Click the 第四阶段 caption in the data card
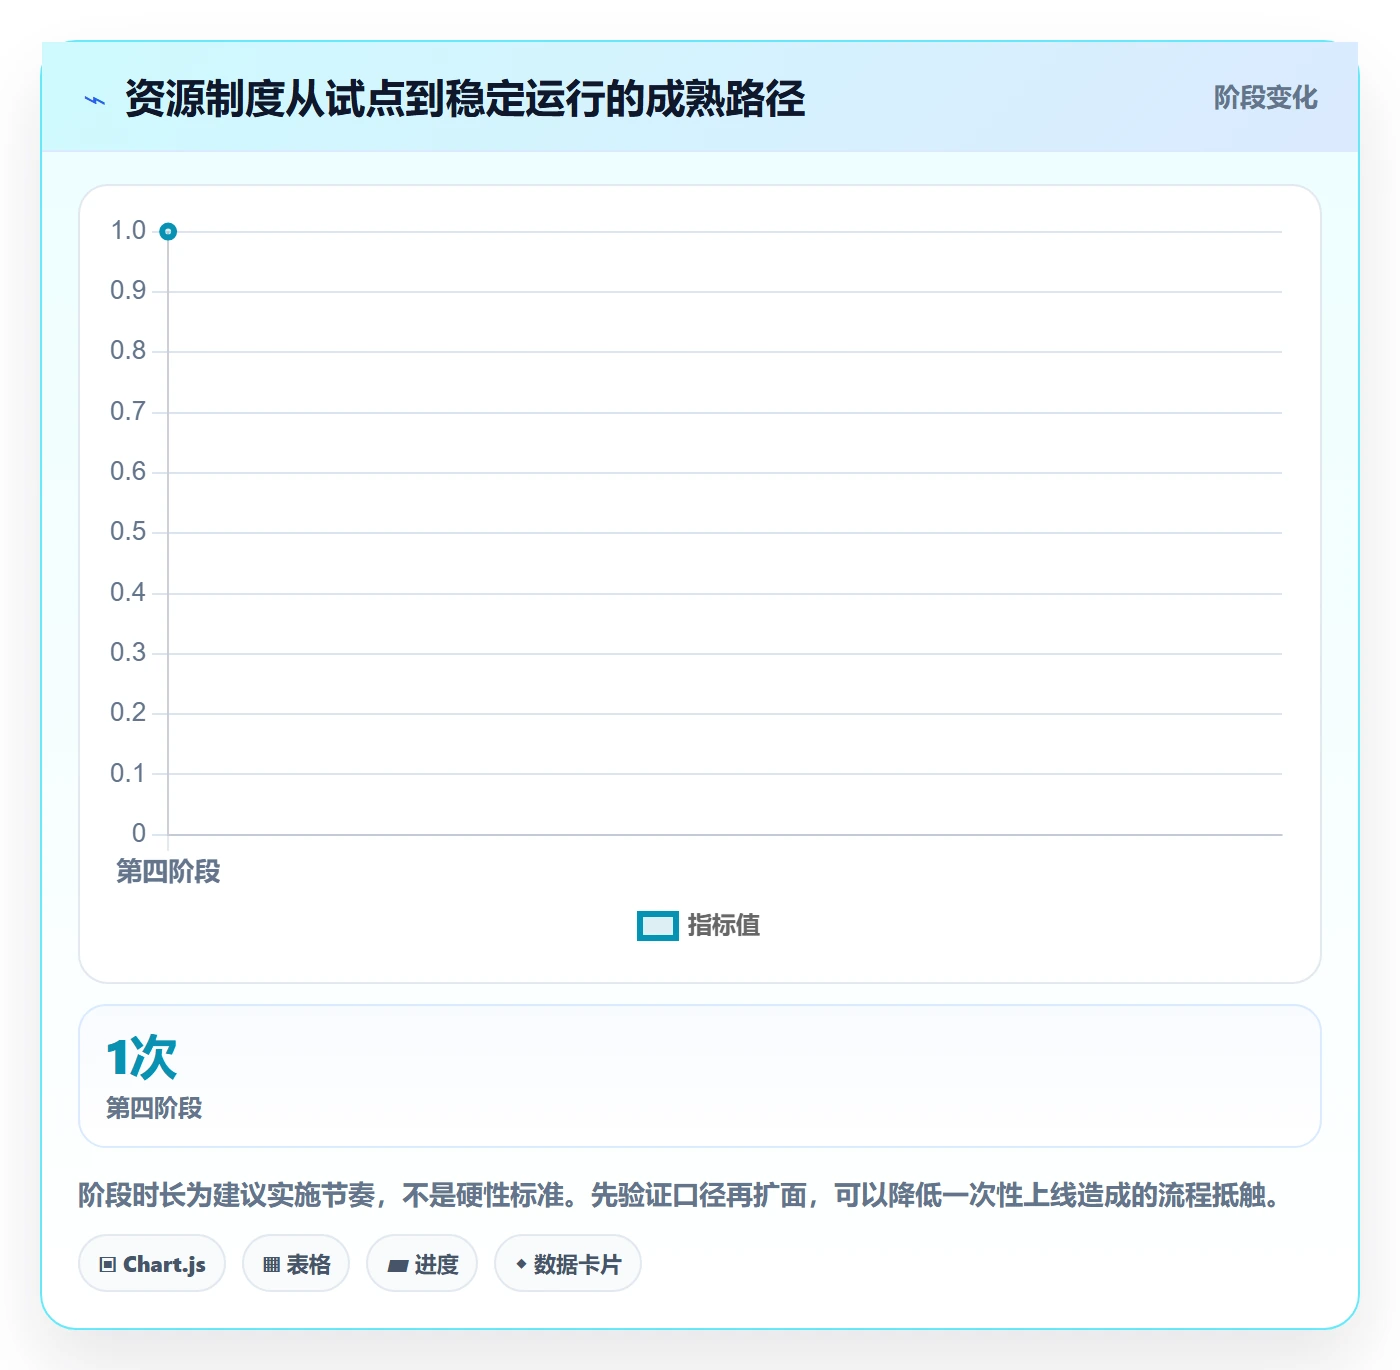The height and width of the screenshot is (1370, 1400). tap(154, 1108)
